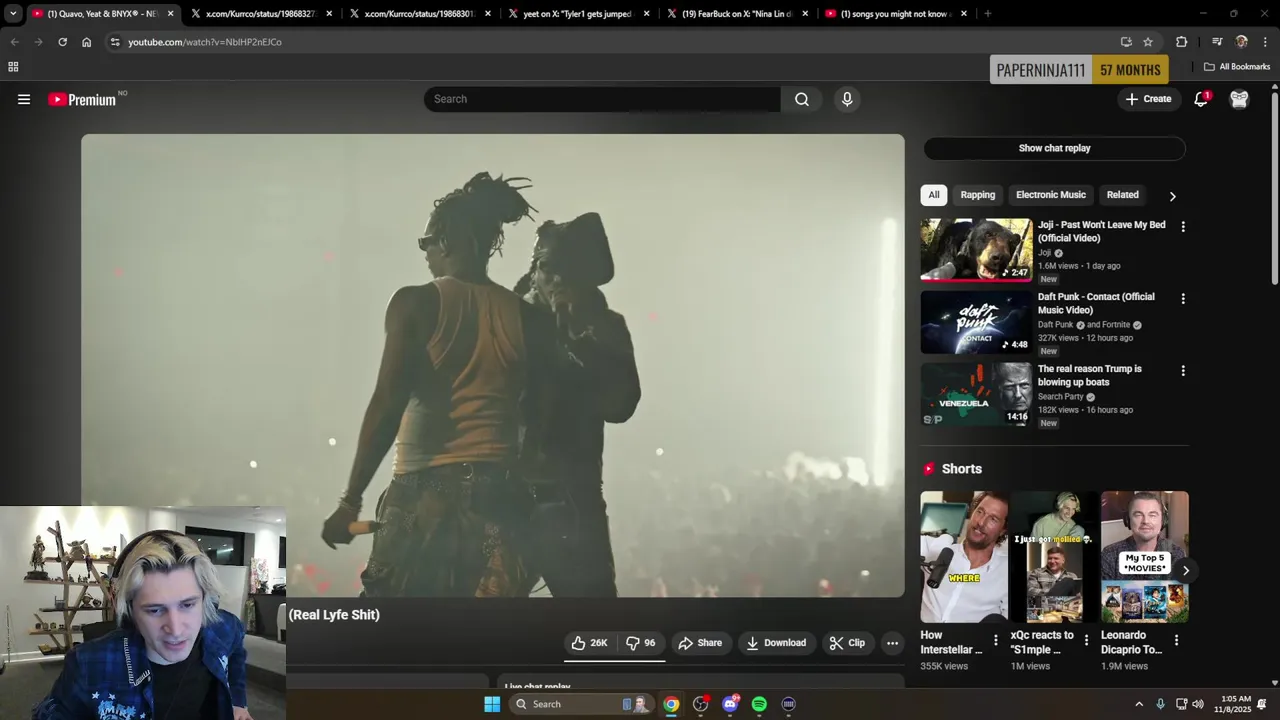Screen dimensions: 1280x720
Task: Open the YouTube hamburger guide menu
Action: pyautogui.click(x=24, y=99)
